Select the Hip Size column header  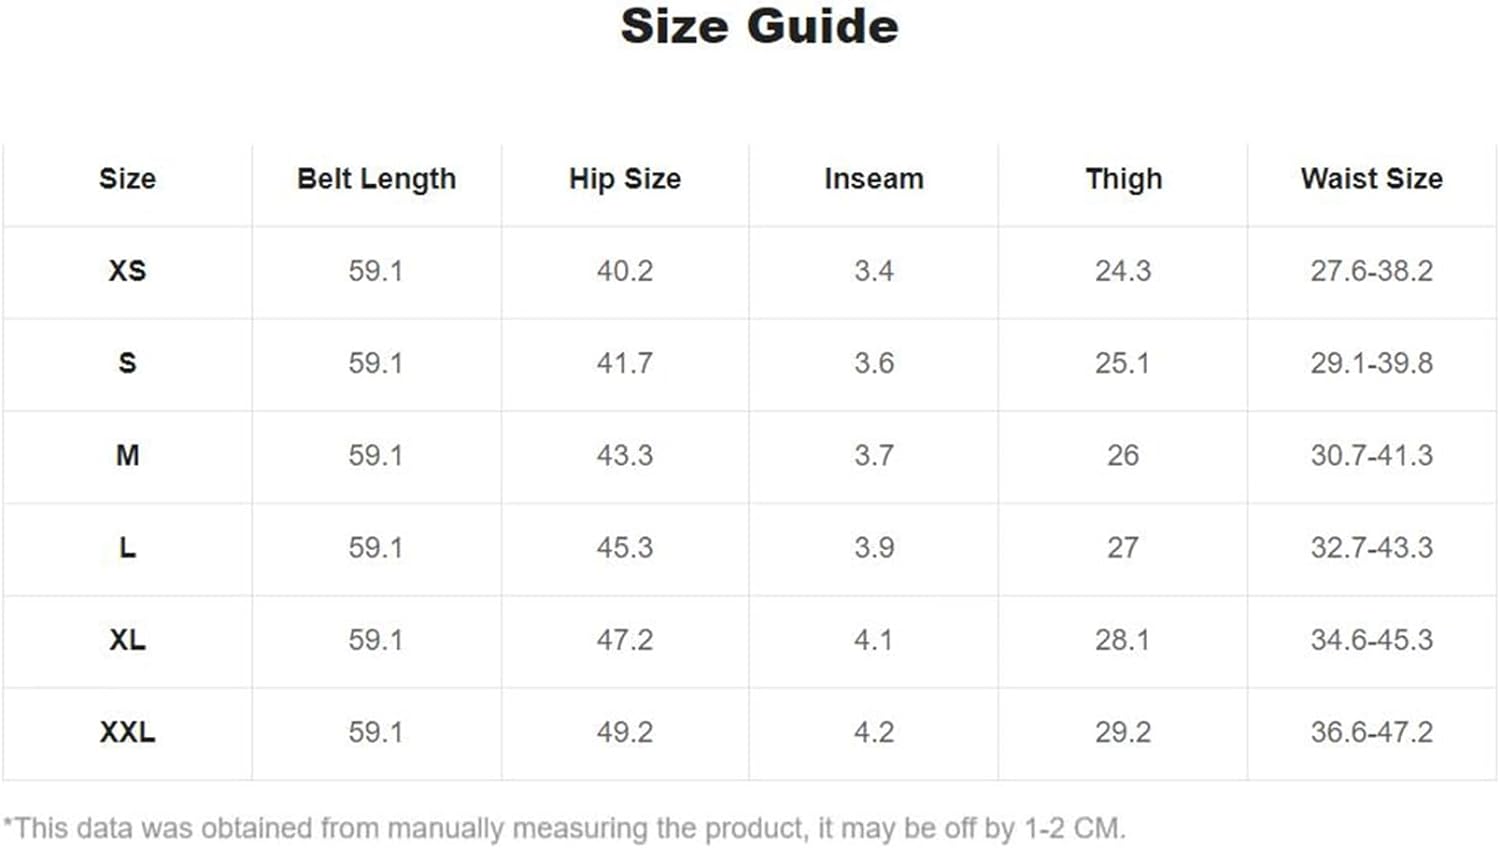(625, 179)
